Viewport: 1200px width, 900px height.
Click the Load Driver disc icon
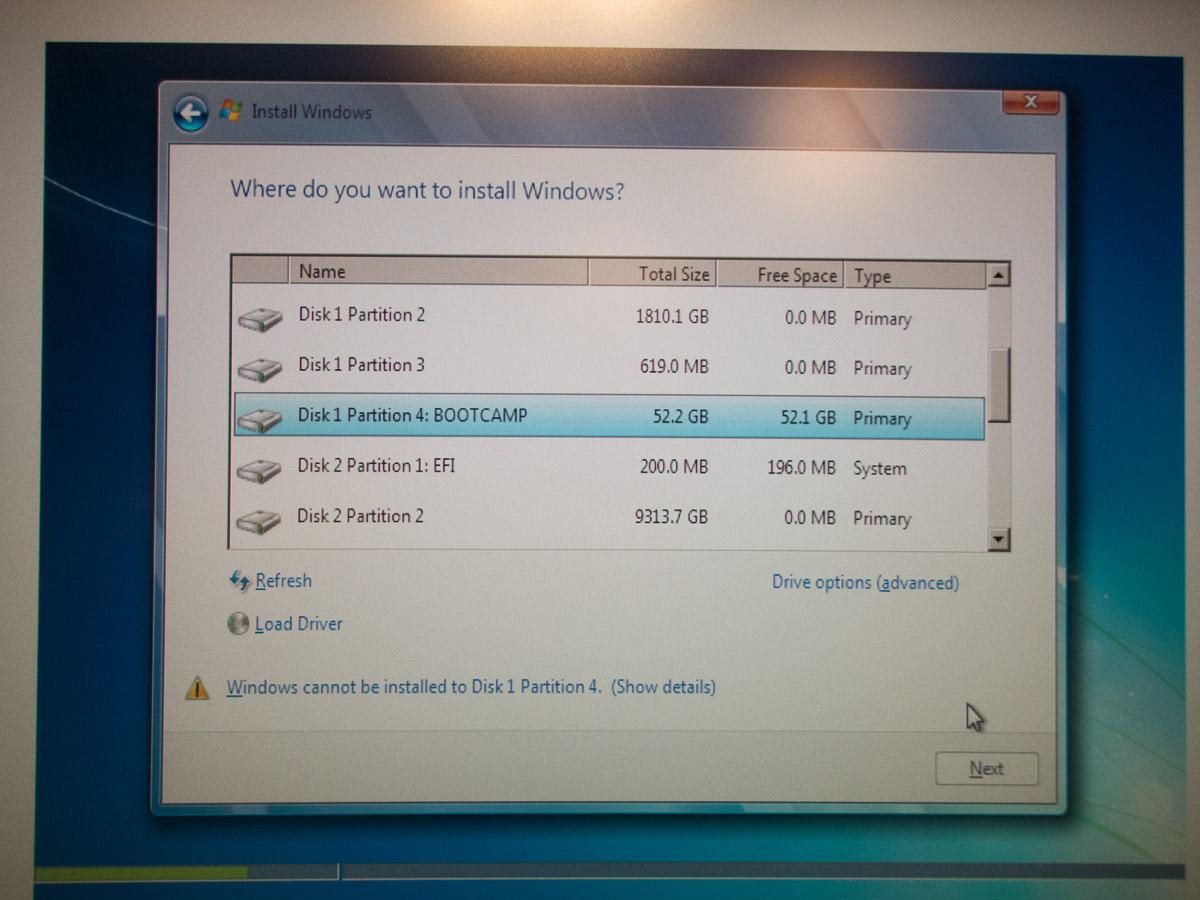(x=238, y=624)
